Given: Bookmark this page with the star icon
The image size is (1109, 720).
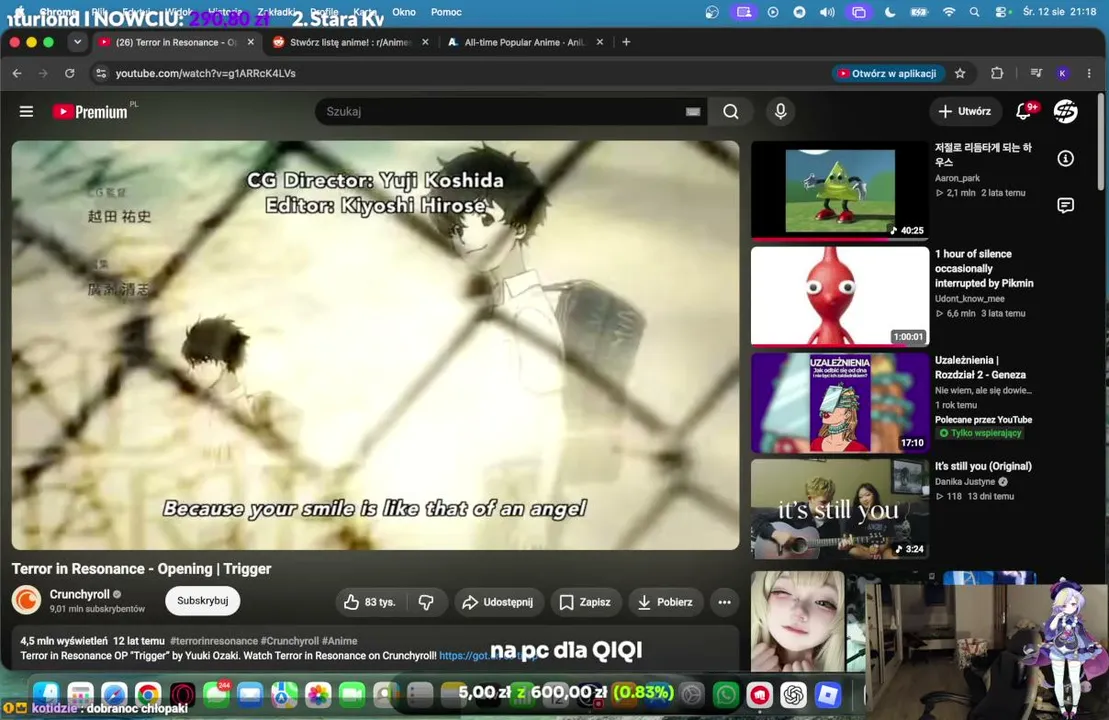Looking at the screenshot, I should point(960,73).
